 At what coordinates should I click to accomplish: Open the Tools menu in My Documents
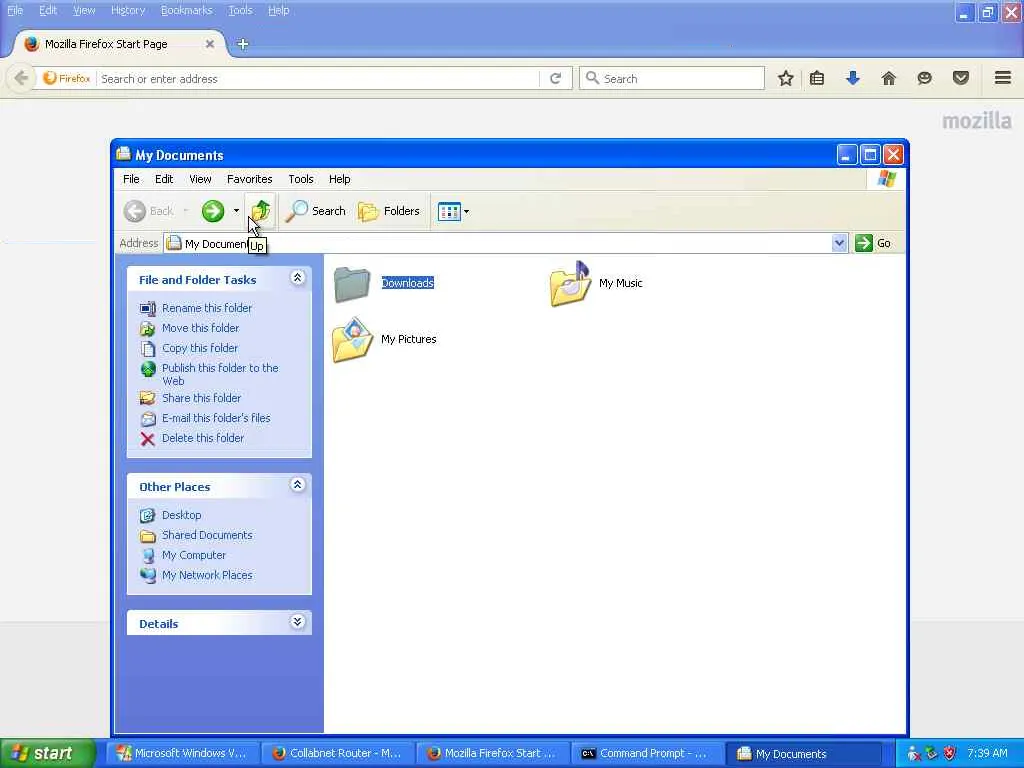tap(301, 179)
